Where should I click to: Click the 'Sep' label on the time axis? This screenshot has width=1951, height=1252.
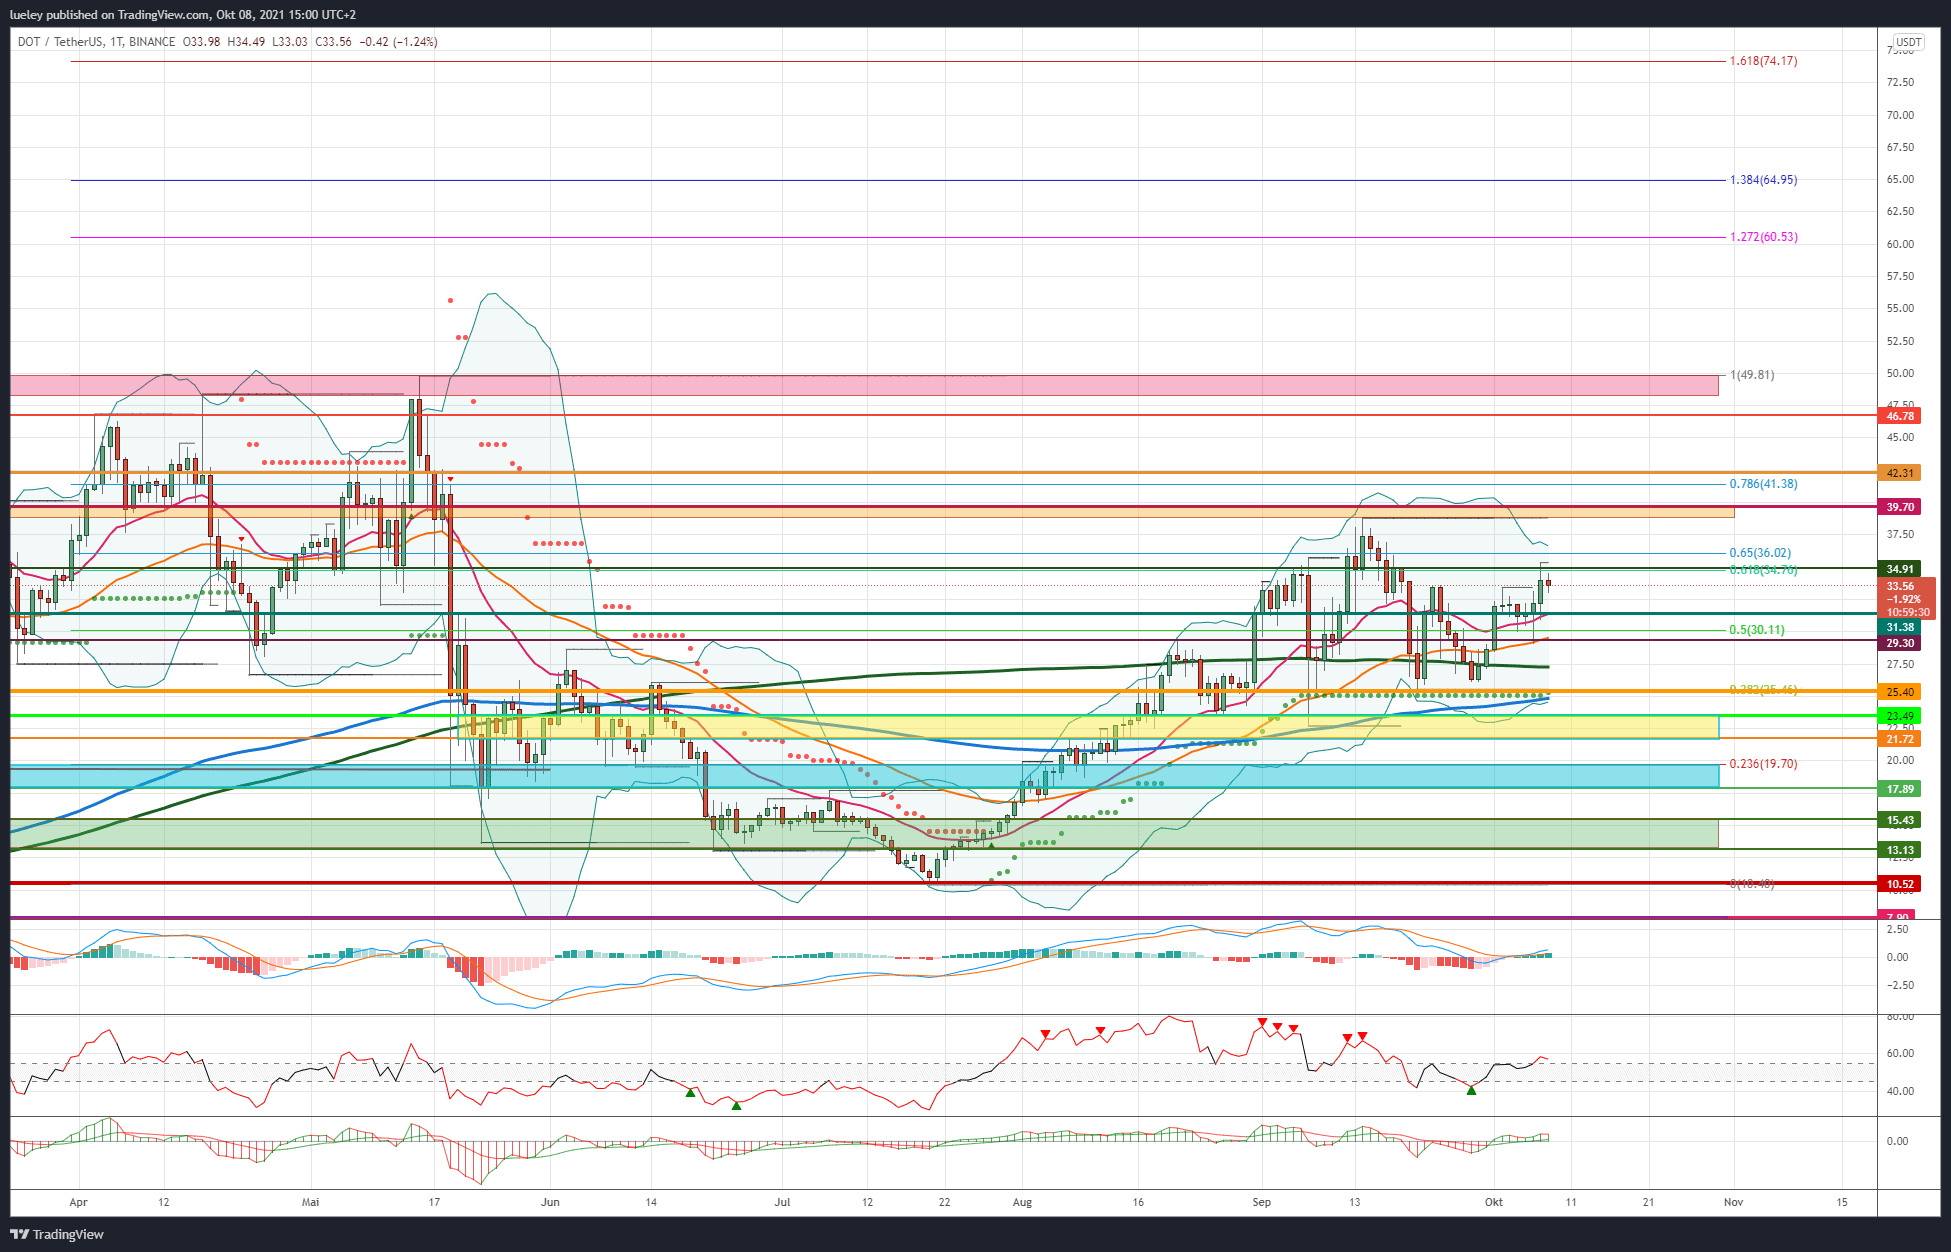click(1262, 1202)
